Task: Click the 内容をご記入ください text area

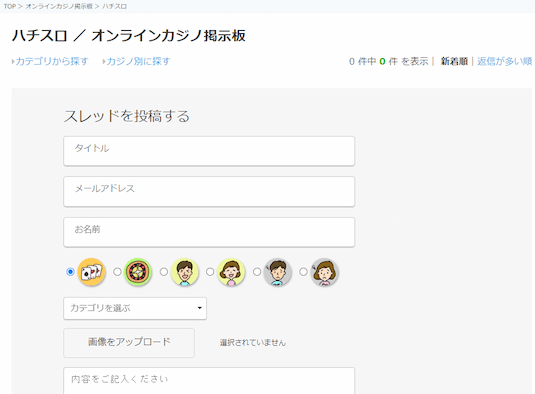Action: (209, 381)
